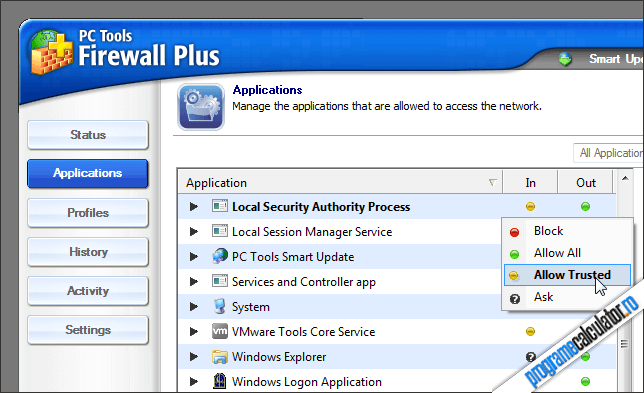Screen dimensions: 644x393
Task: Go to the Profiles section
Action: 88,213
